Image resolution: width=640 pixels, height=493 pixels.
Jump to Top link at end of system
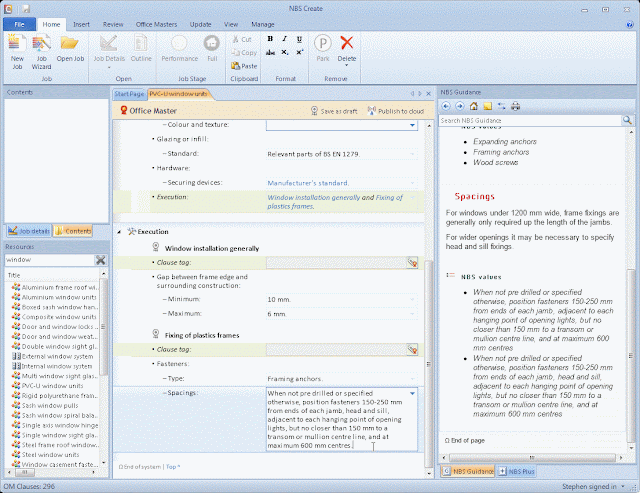point(173,466)
